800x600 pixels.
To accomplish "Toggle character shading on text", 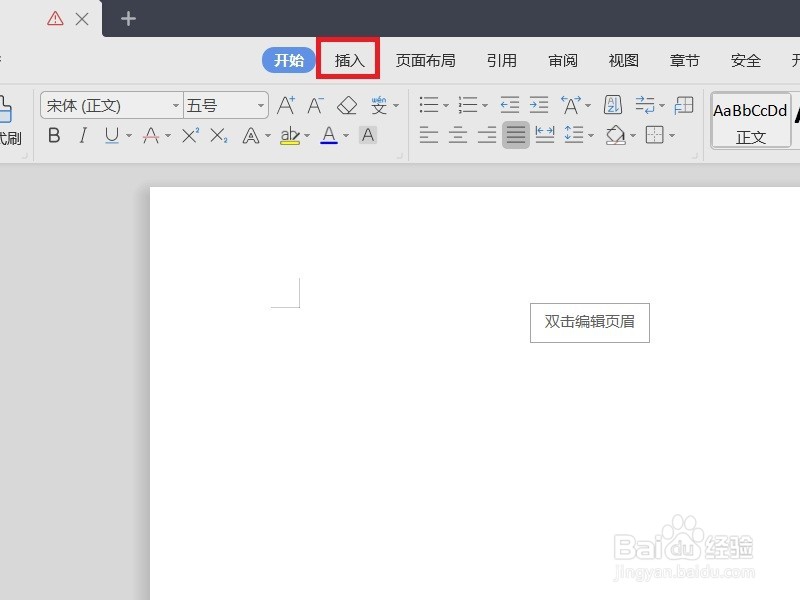I will pos(368,136).
